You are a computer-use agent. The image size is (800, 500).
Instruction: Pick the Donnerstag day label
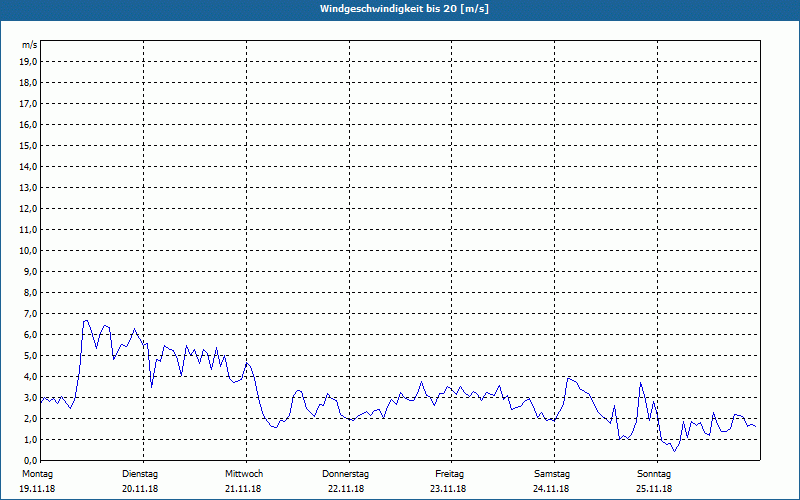tap(346, 473)
